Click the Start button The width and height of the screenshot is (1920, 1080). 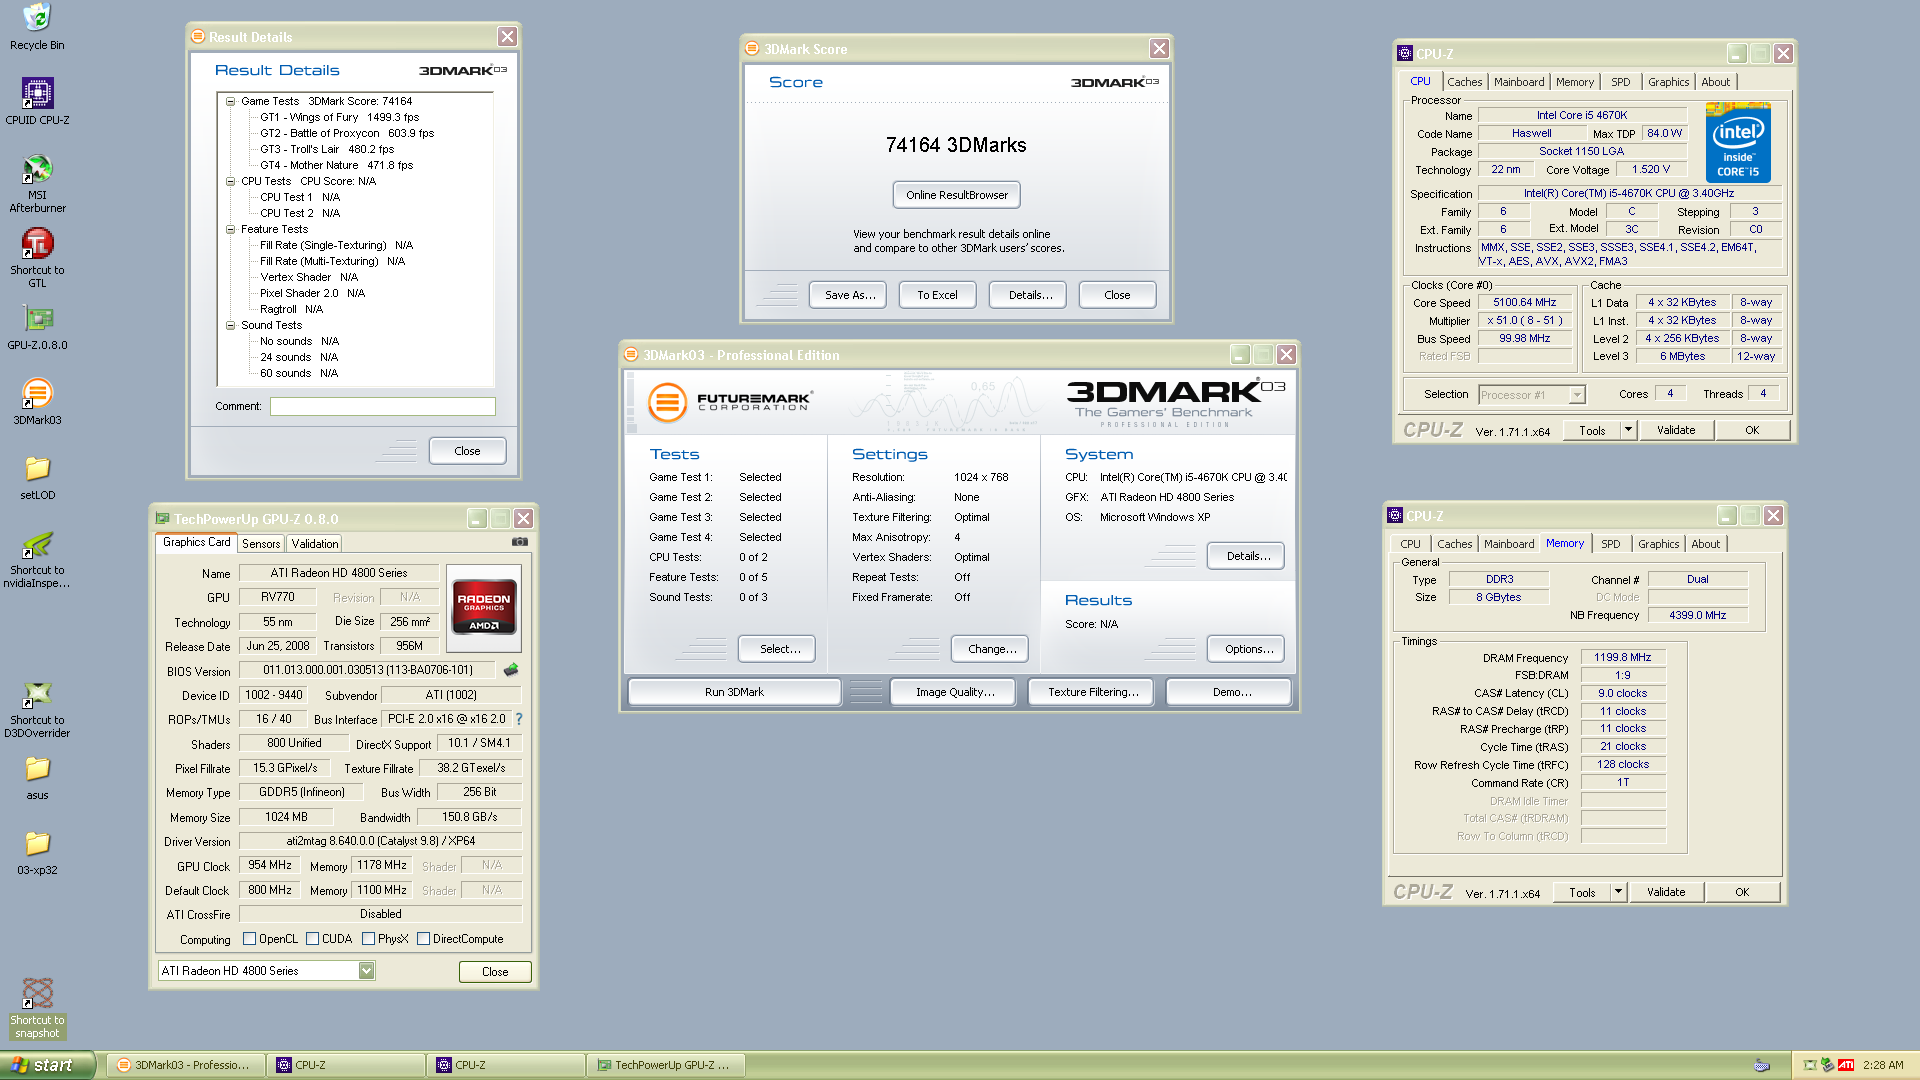[x=47, y=1065]
